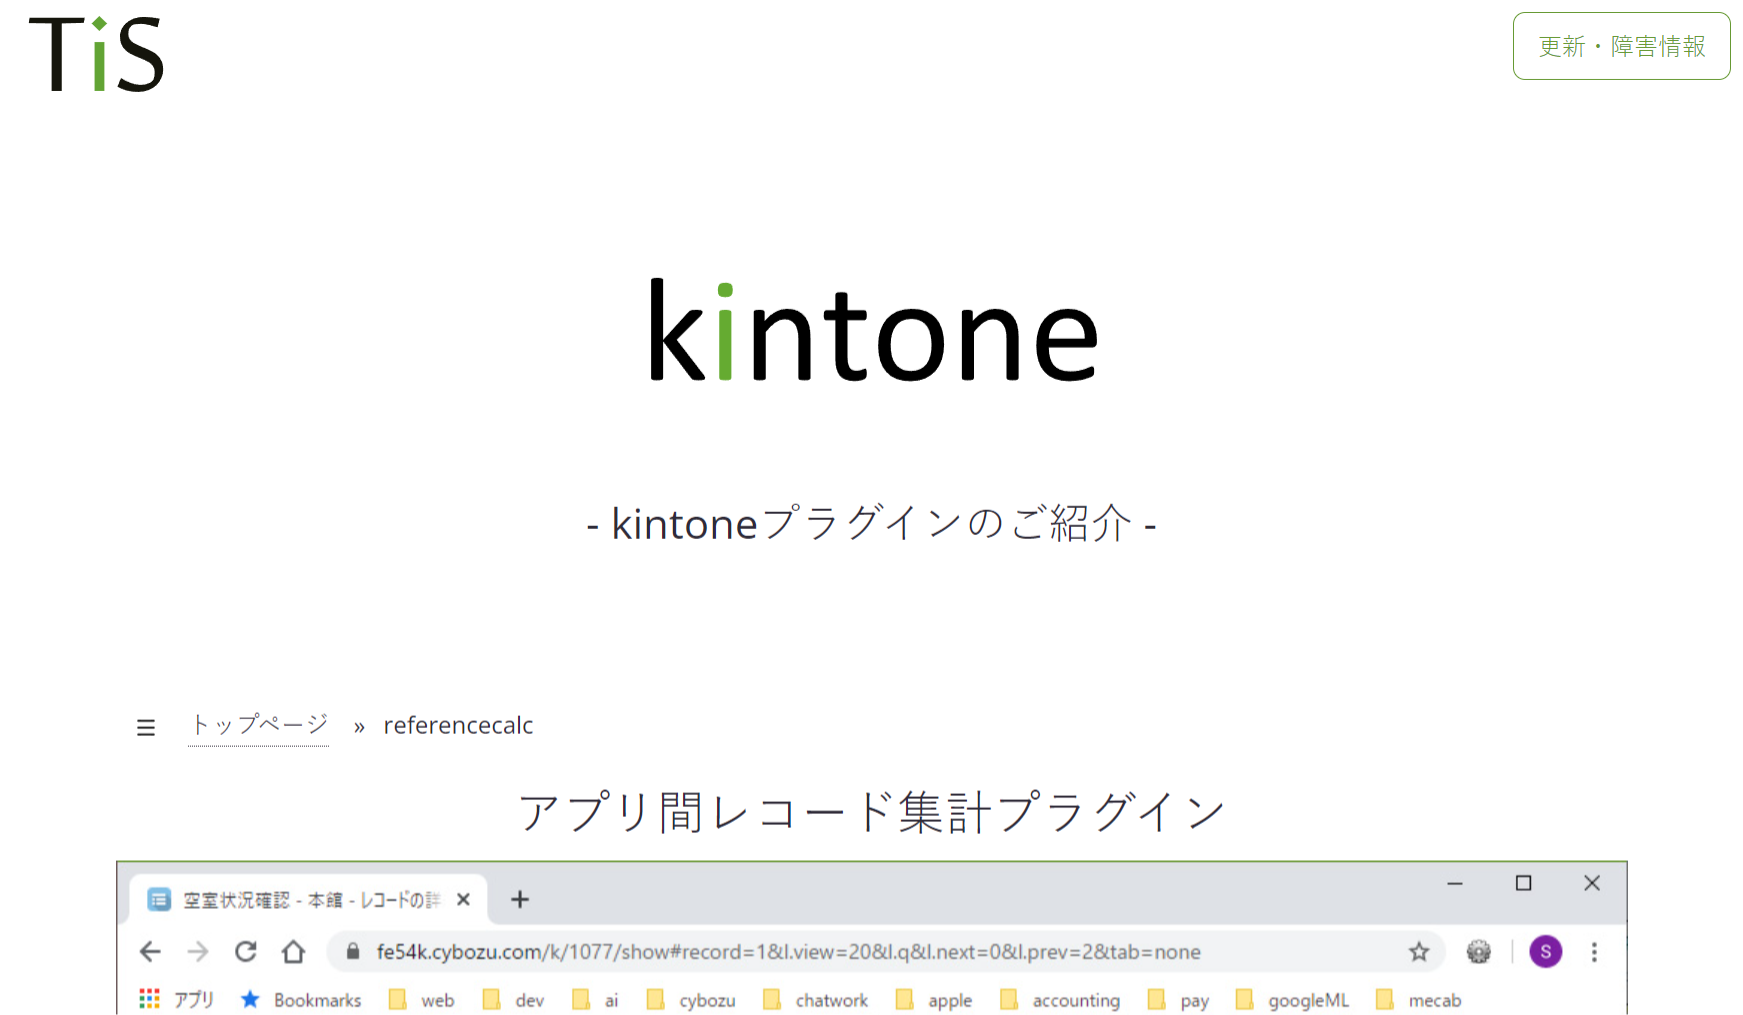Click the referencecalc breadcrumb text
Screen dimensions: 1743x1015
tap(458, 725)
